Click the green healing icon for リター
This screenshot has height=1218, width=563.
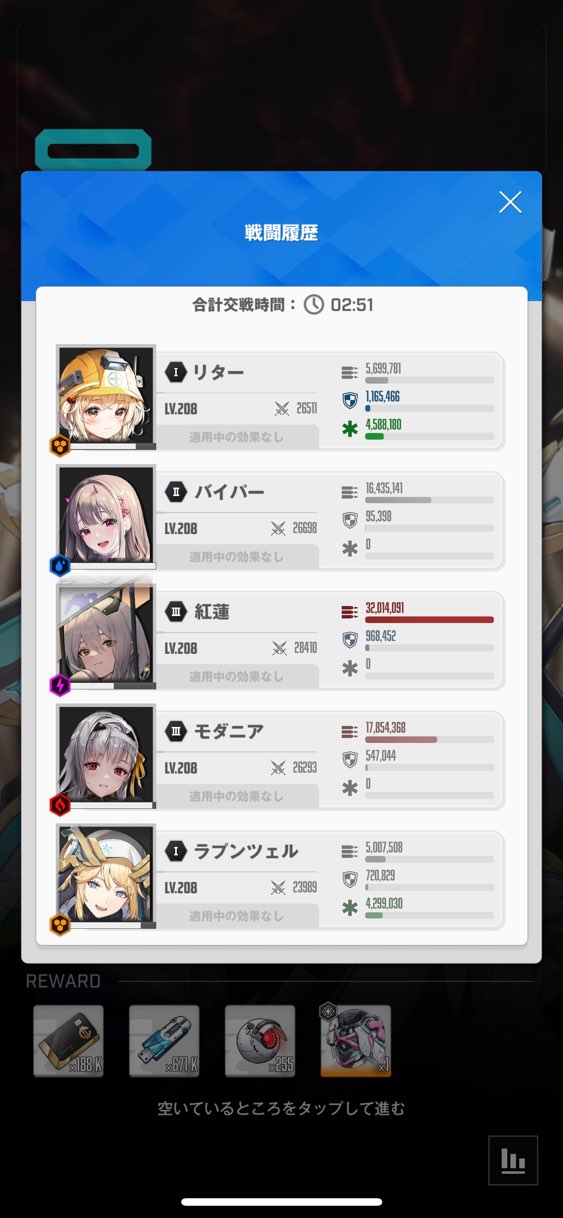coord(349,429)
